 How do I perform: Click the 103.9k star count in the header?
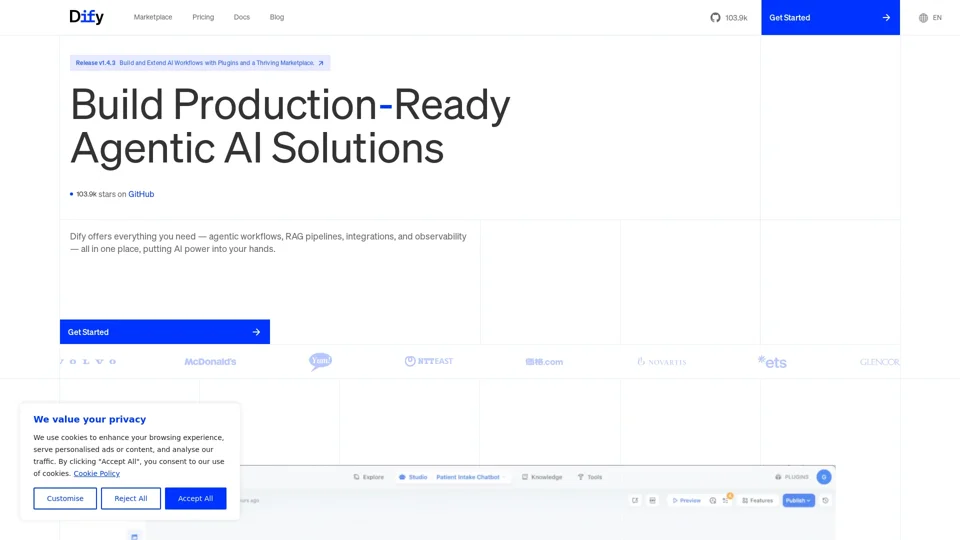tap(737, 18)
